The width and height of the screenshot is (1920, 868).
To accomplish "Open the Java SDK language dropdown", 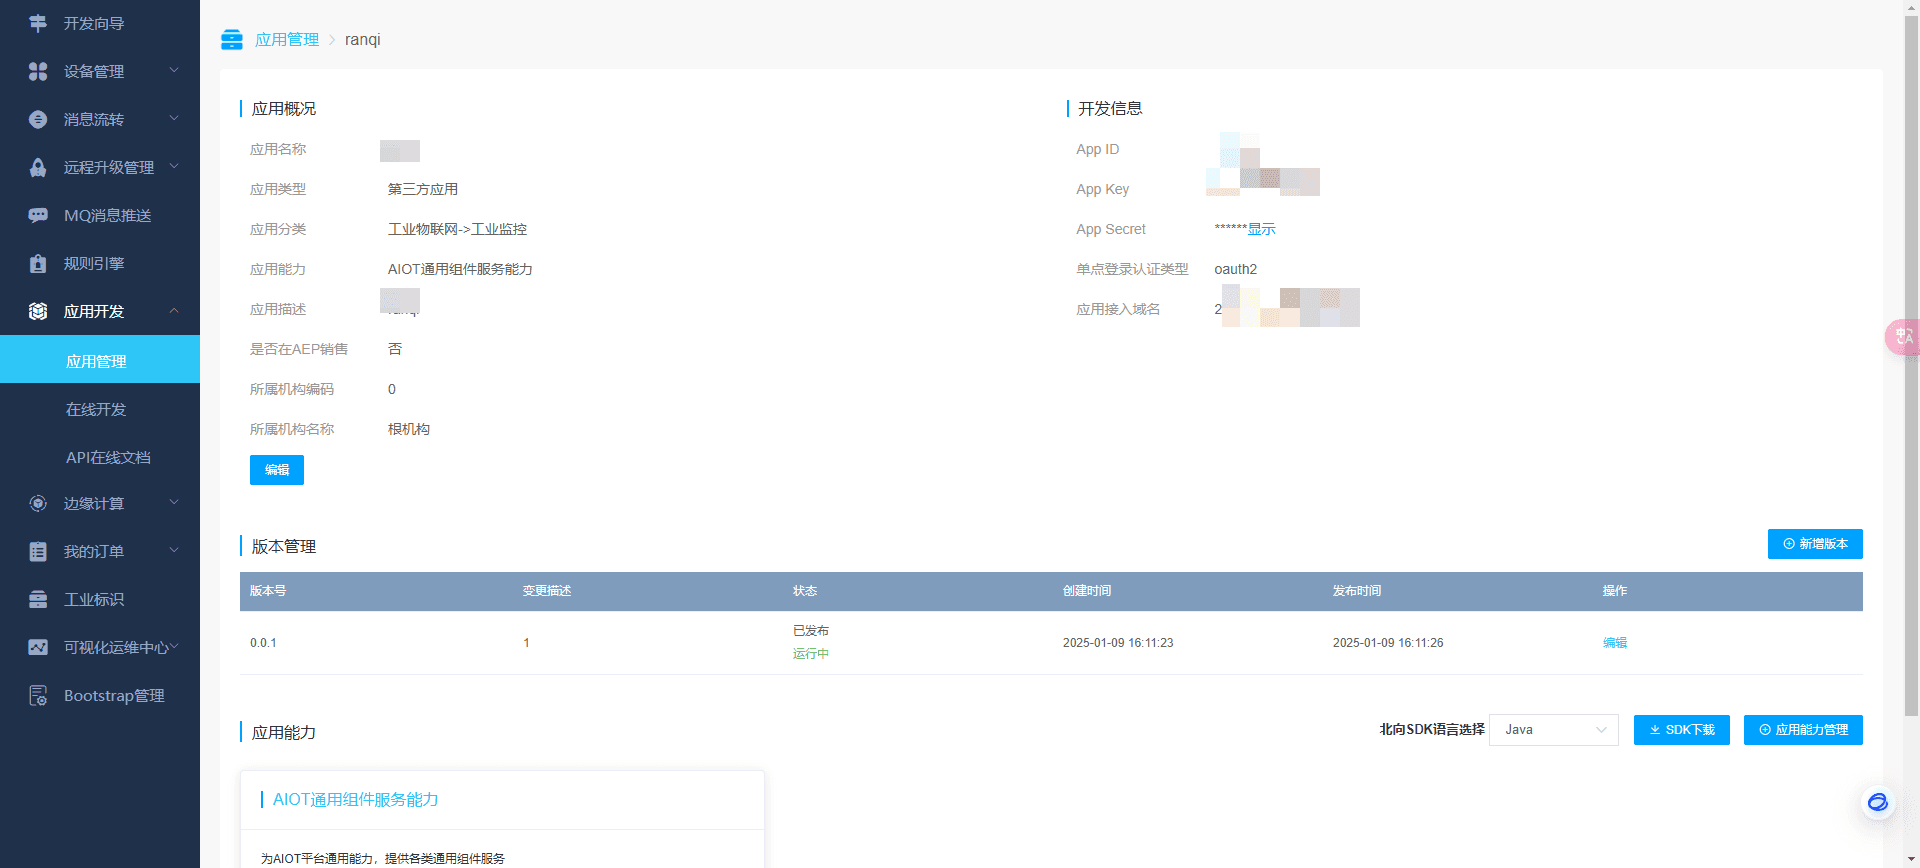I will point(1553,730).
